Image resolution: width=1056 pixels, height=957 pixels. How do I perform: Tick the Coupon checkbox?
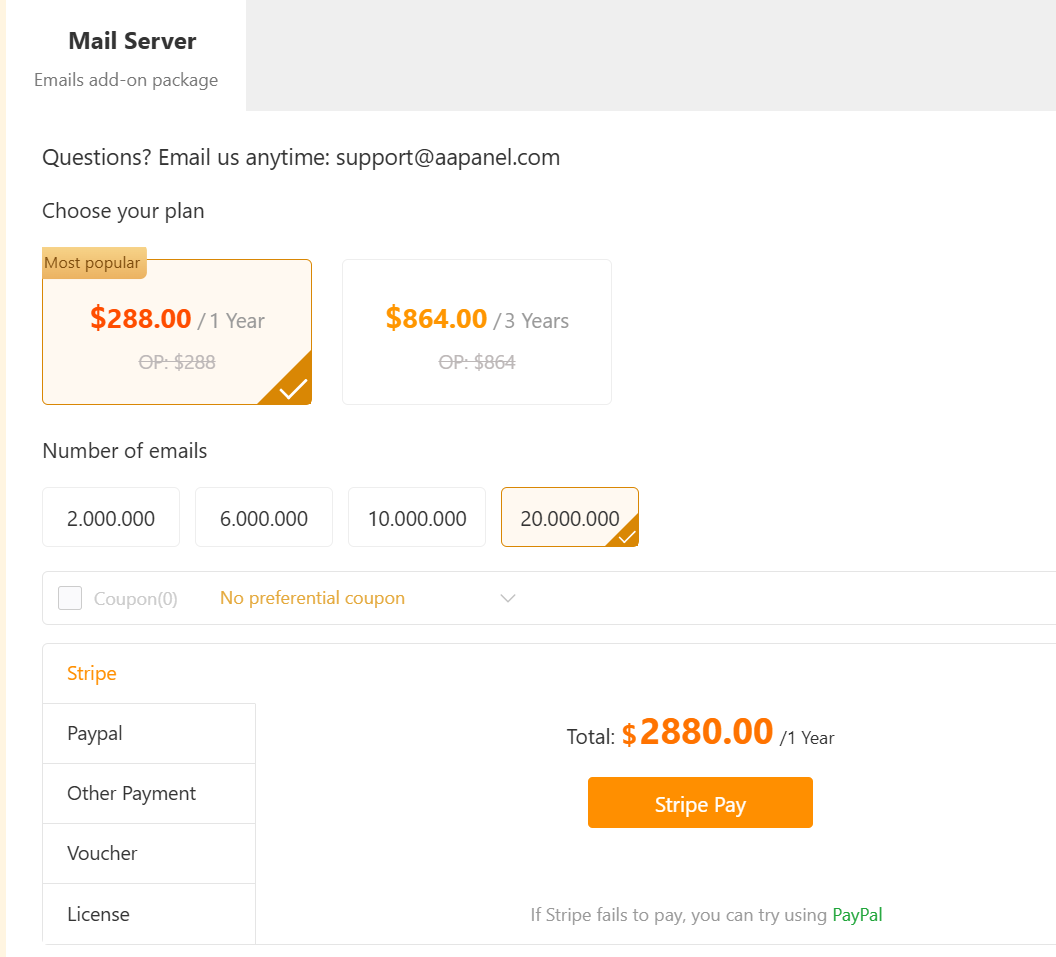(x=70, y=598)
